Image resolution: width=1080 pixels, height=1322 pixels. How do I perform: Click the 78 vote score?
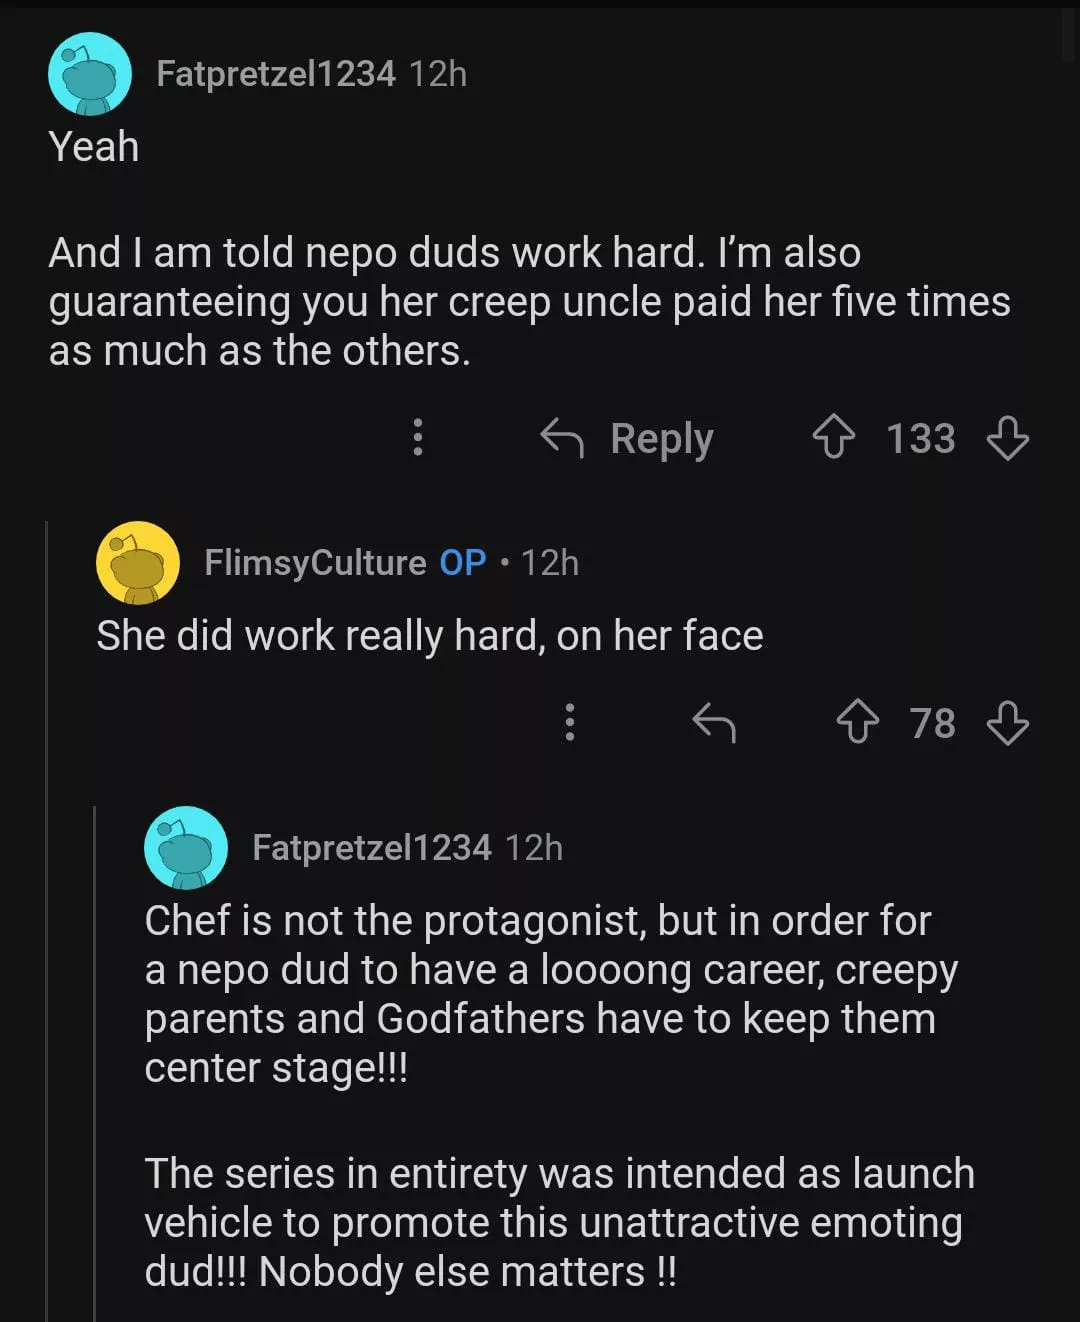pos(932,722)
